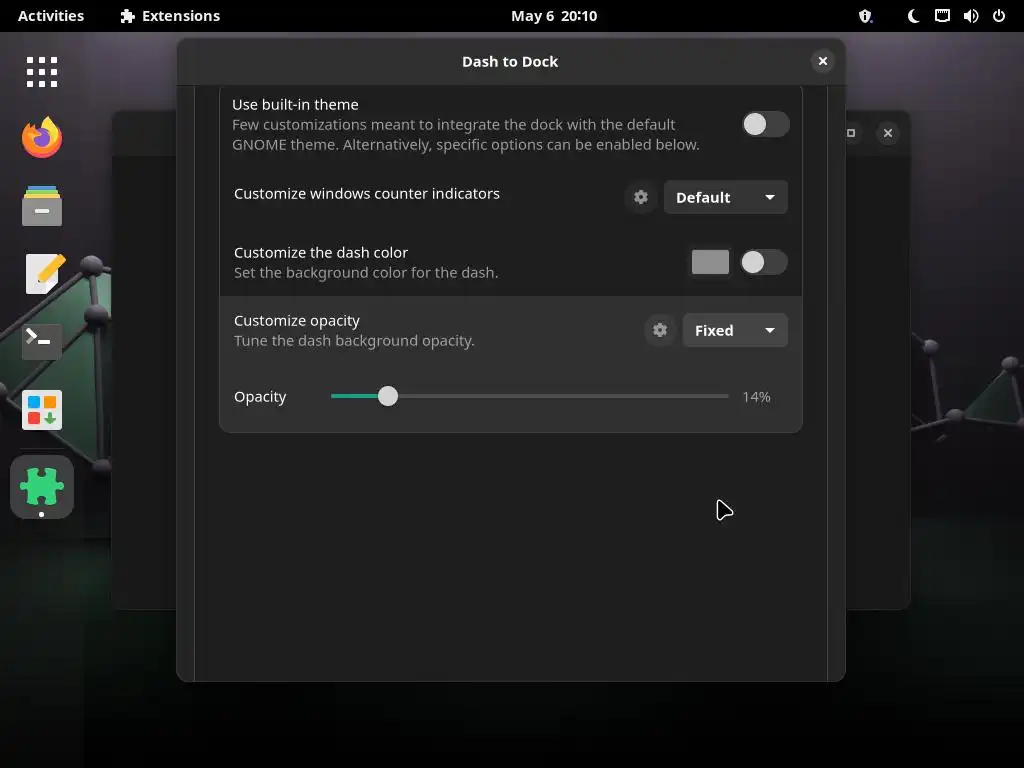Launch Terminal from the dock
The image size is (1024, 768).
(42, 342)
